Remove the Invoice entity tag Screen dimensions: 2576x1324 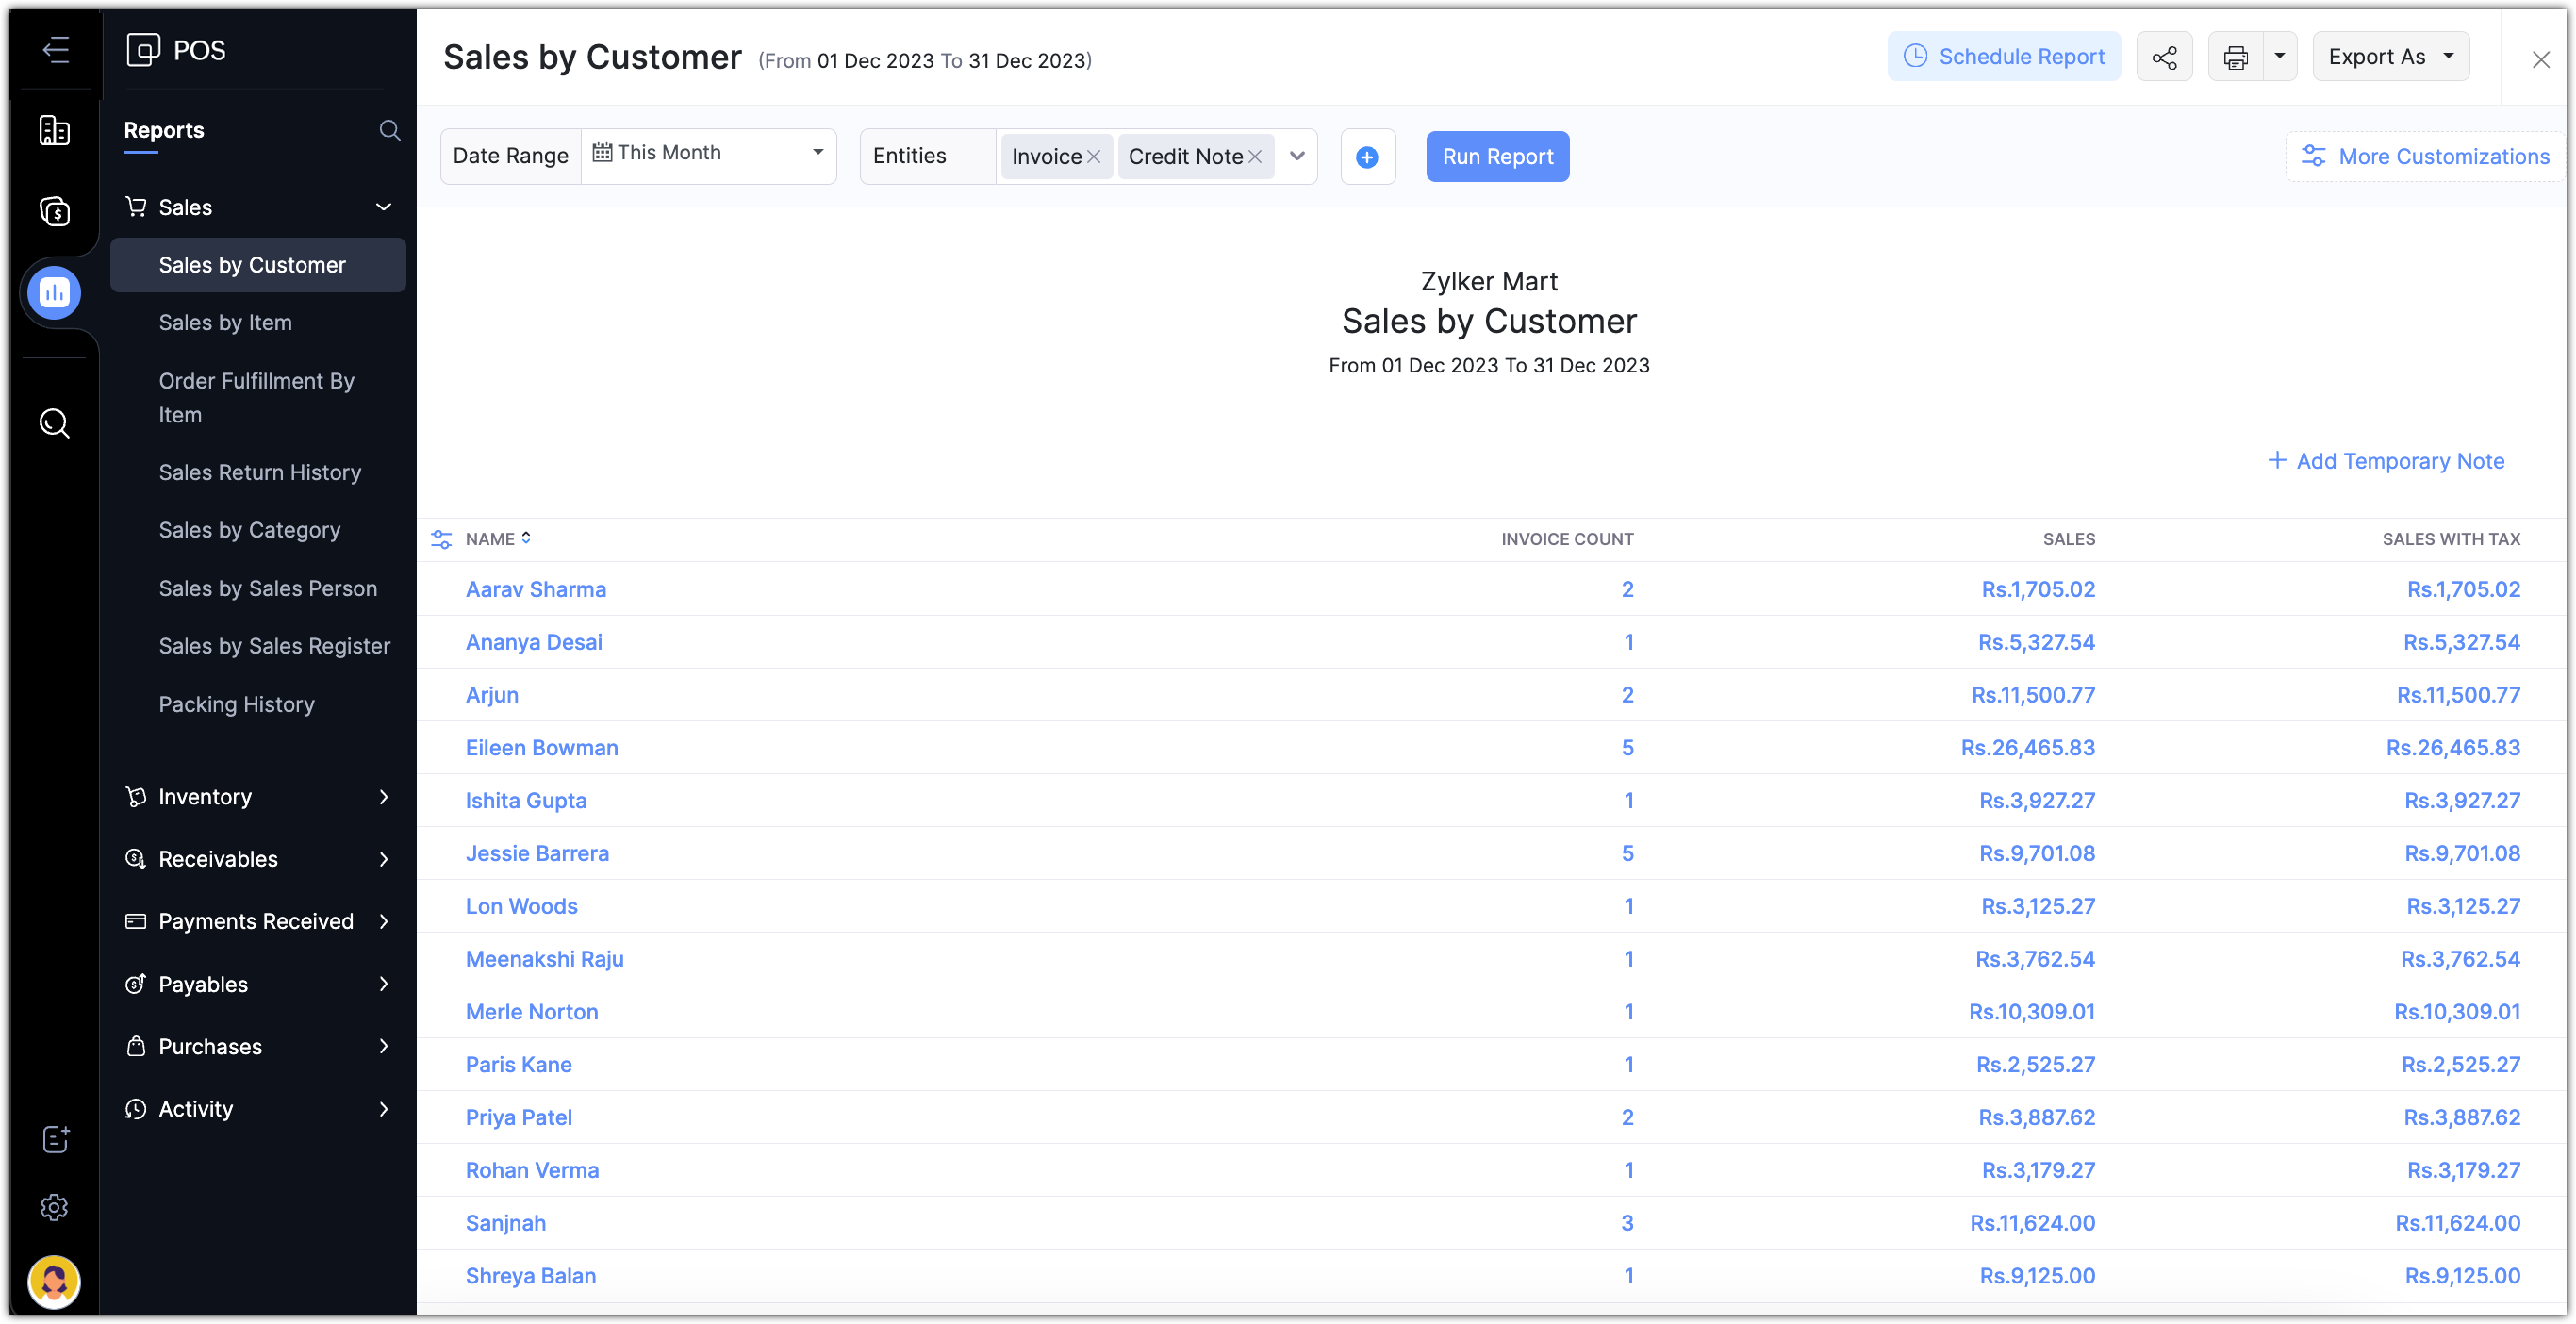1094,157
